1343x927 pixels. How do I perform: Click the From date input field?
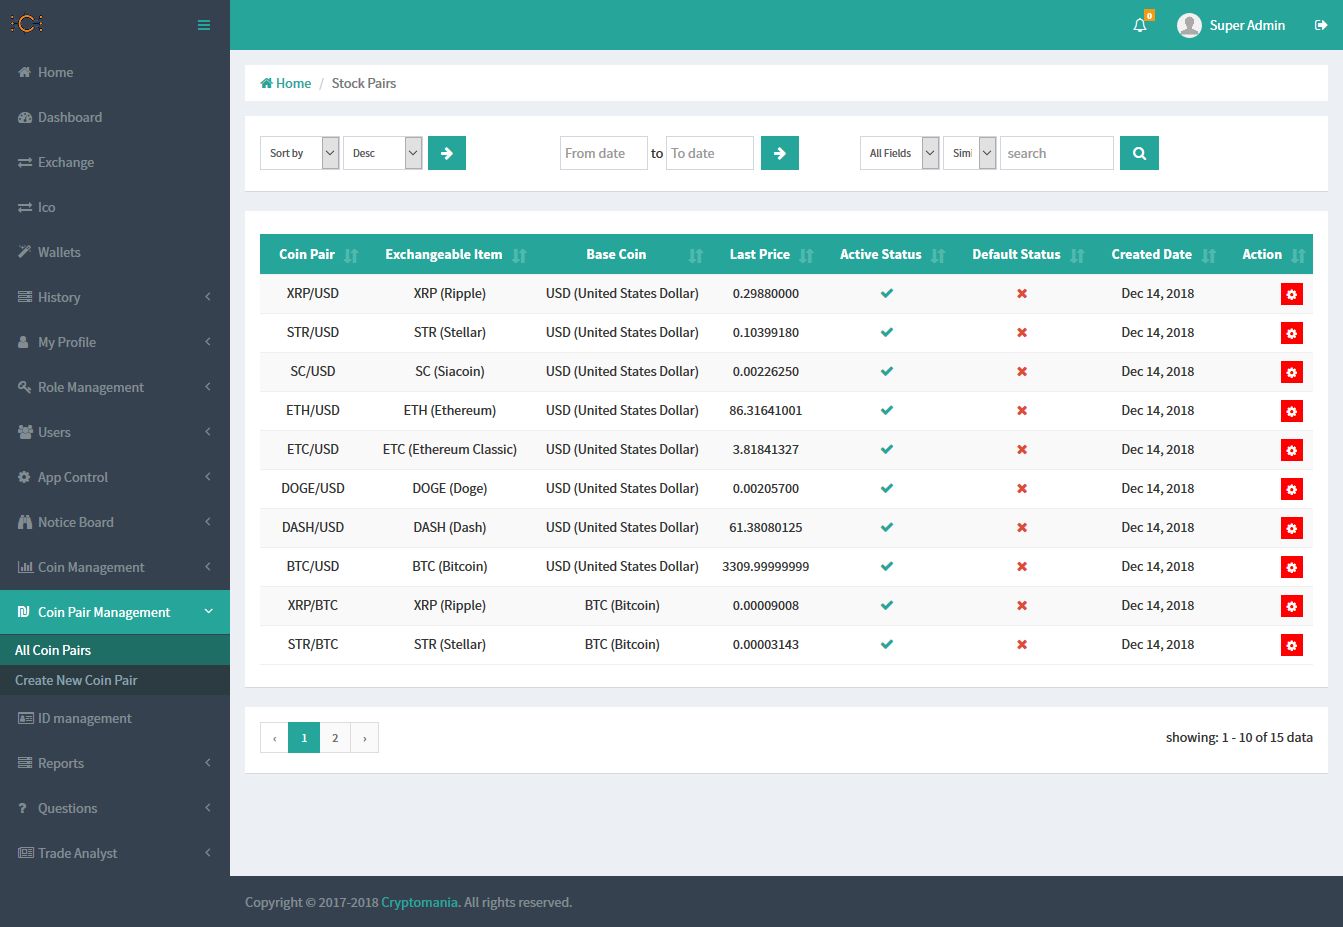pyautogui.click(x=603, y=153)
